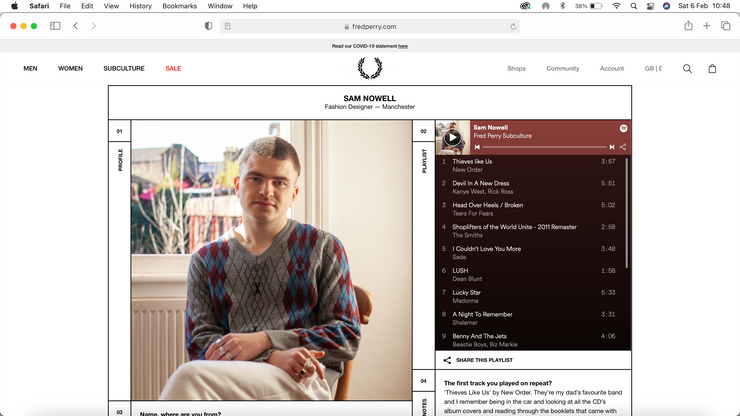This screenshot has height=416, width=740.
Task: Open Control Center menu bar icon
Action: tap(650, 6)
